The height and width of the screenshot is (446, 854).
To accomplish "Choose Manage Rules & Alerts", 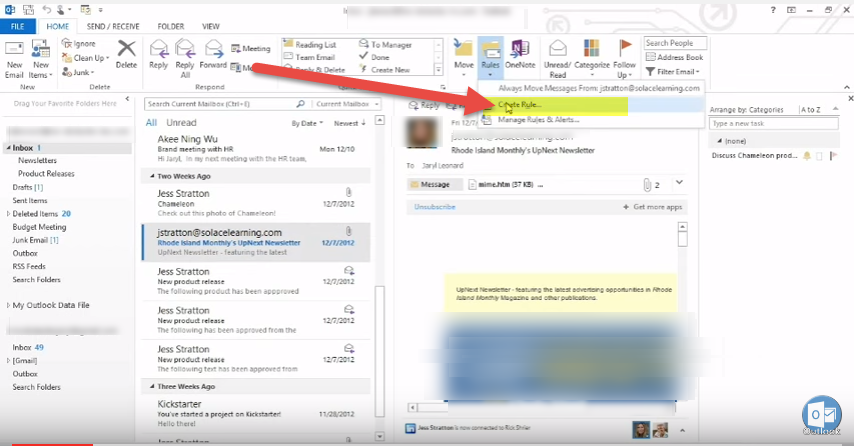I will [538, 120].
